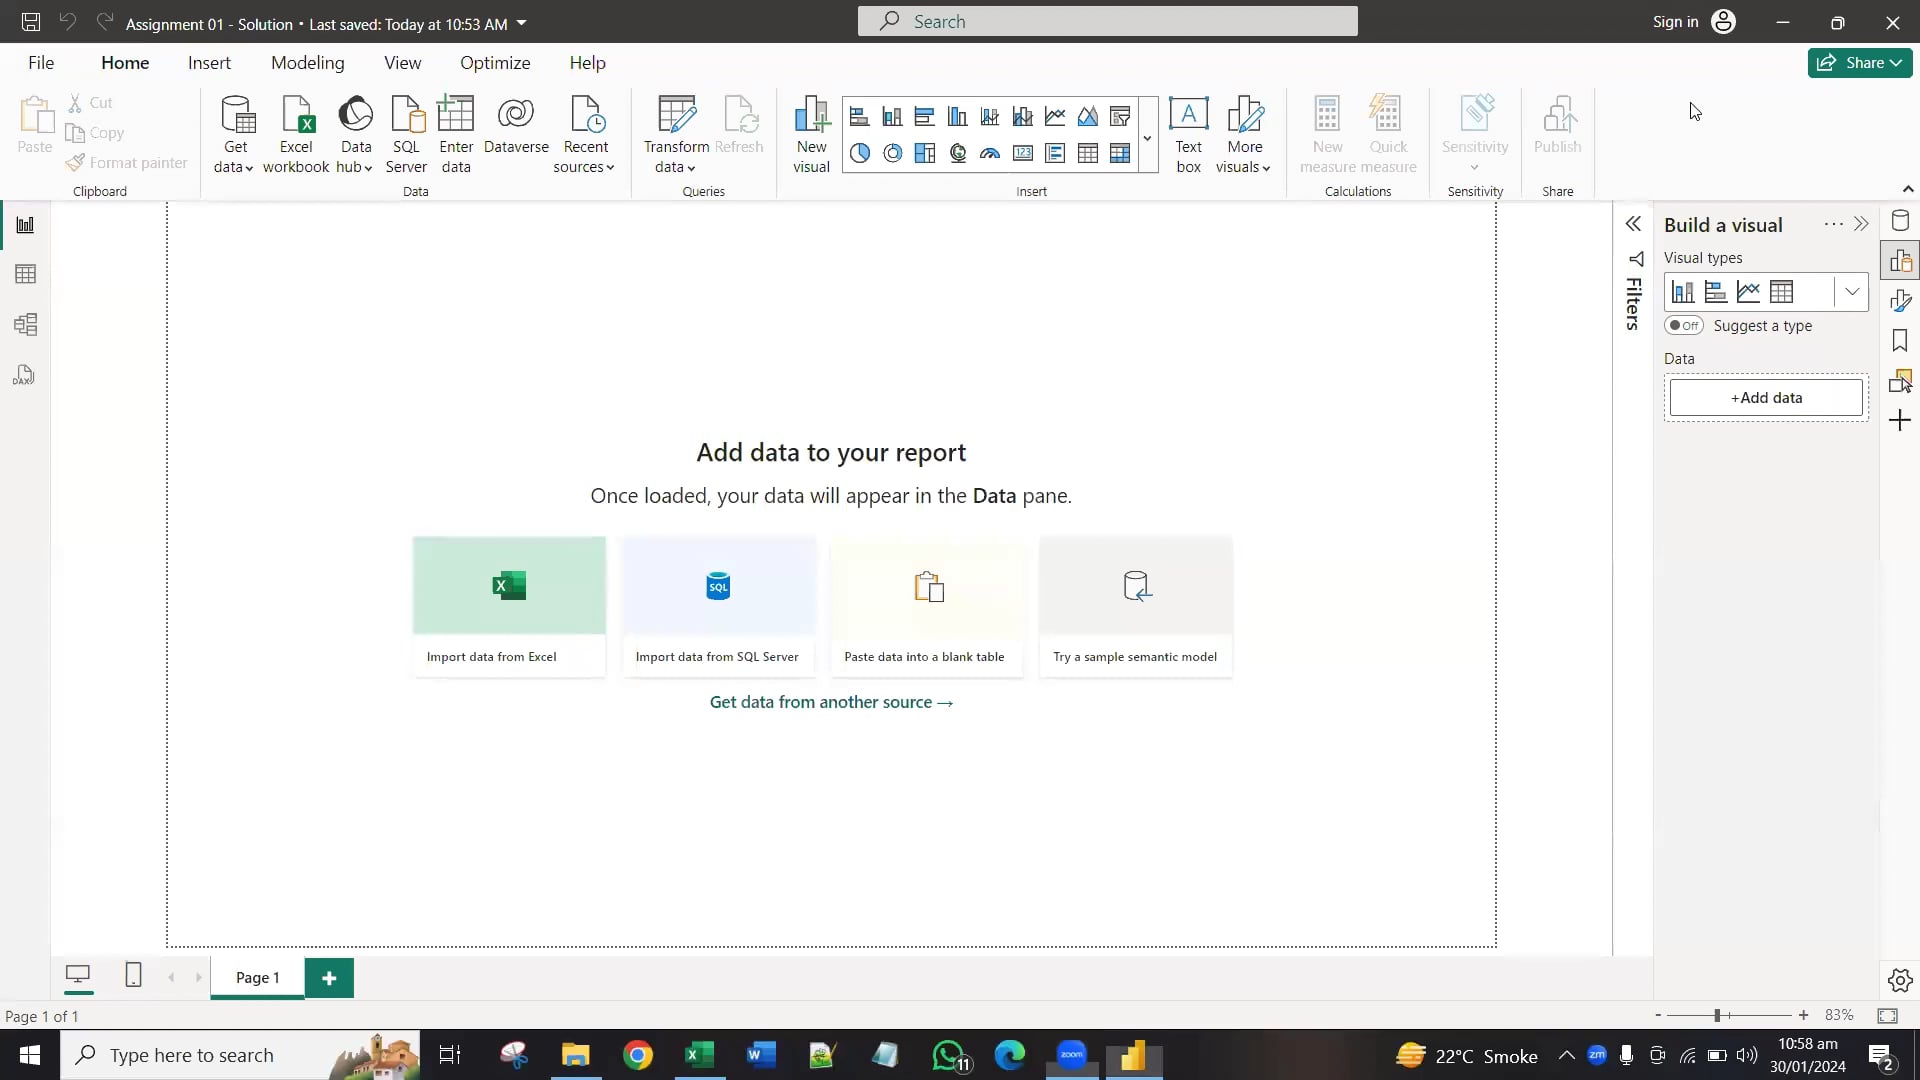Viewport: 1920px width, 1080px height.
Task: Expand the Visual types dropdown
Action: (x=1851, y=292)
